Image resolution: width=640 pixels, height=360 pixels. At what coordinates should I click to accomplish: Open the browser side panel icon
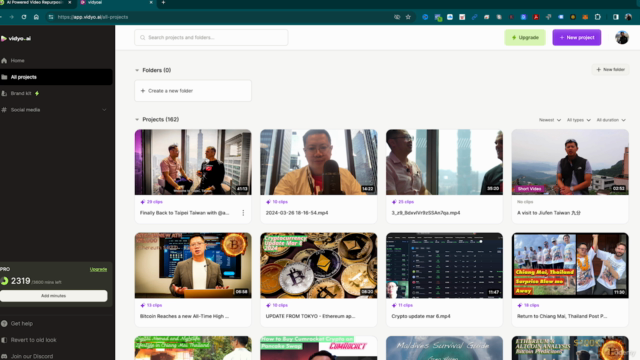(x=616, y=17)
